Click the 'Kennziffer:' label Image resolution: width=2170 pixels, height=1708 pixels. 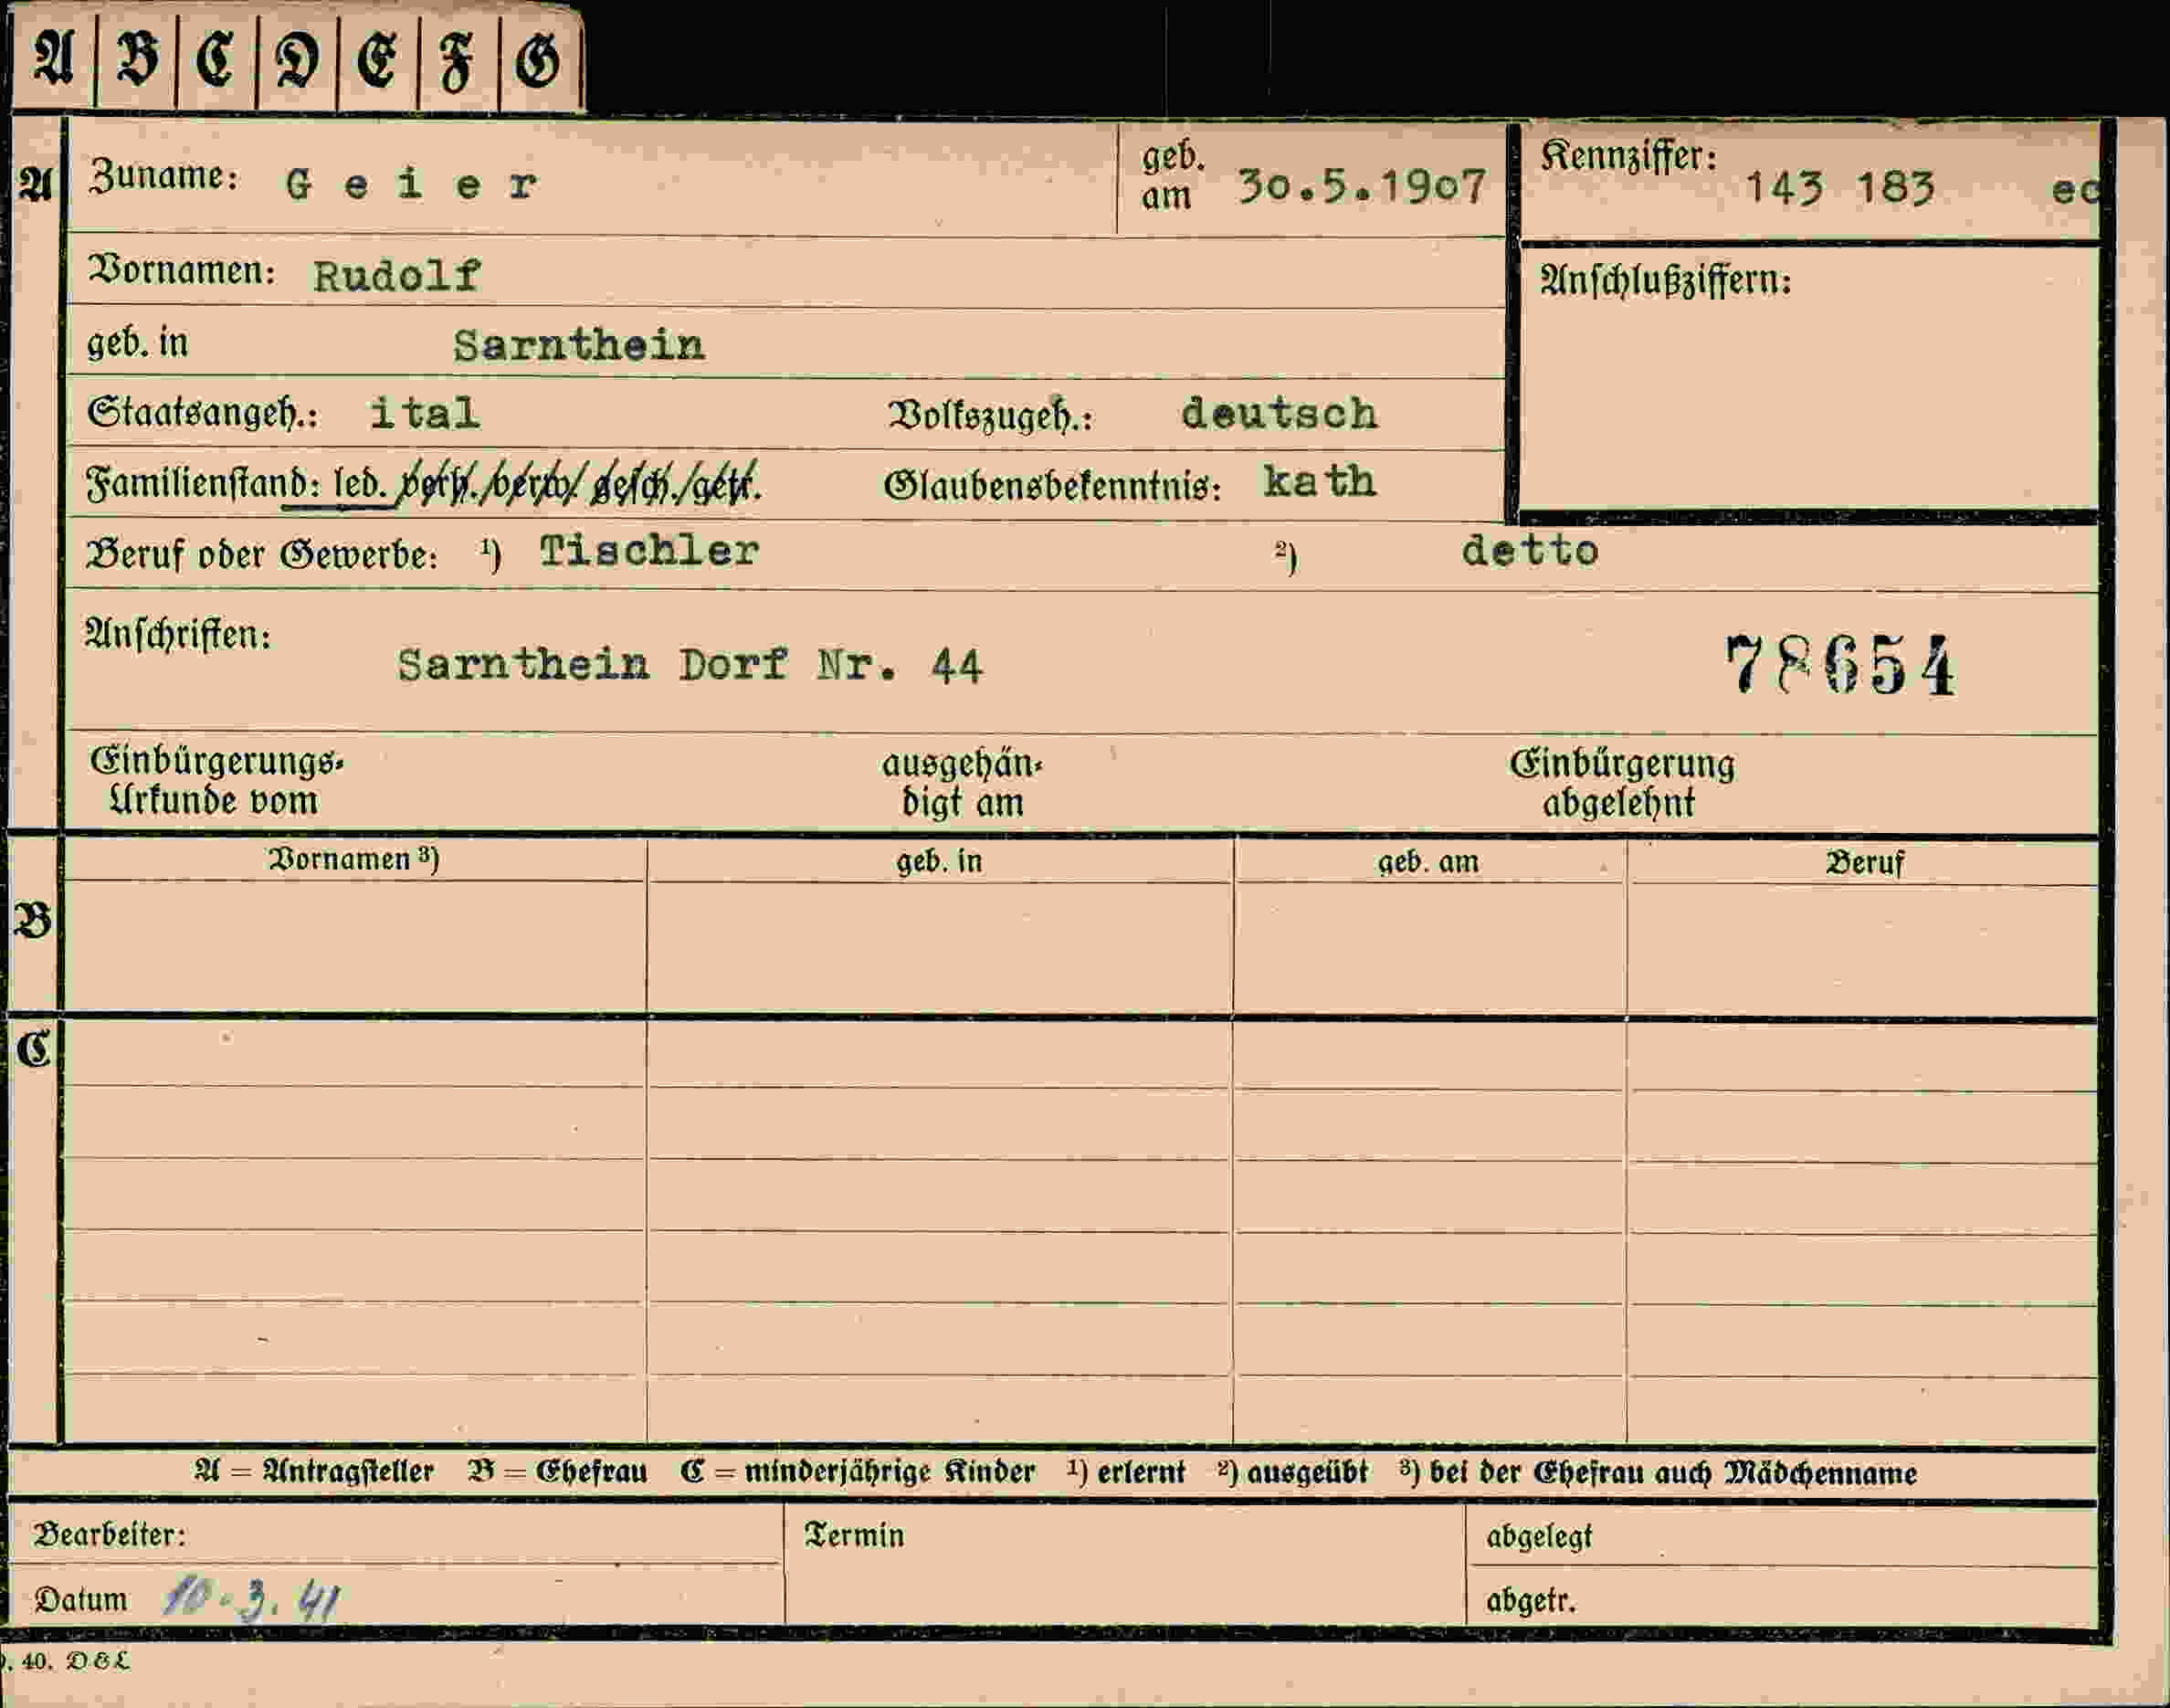pyautogui.click(x=1628, y=157)
